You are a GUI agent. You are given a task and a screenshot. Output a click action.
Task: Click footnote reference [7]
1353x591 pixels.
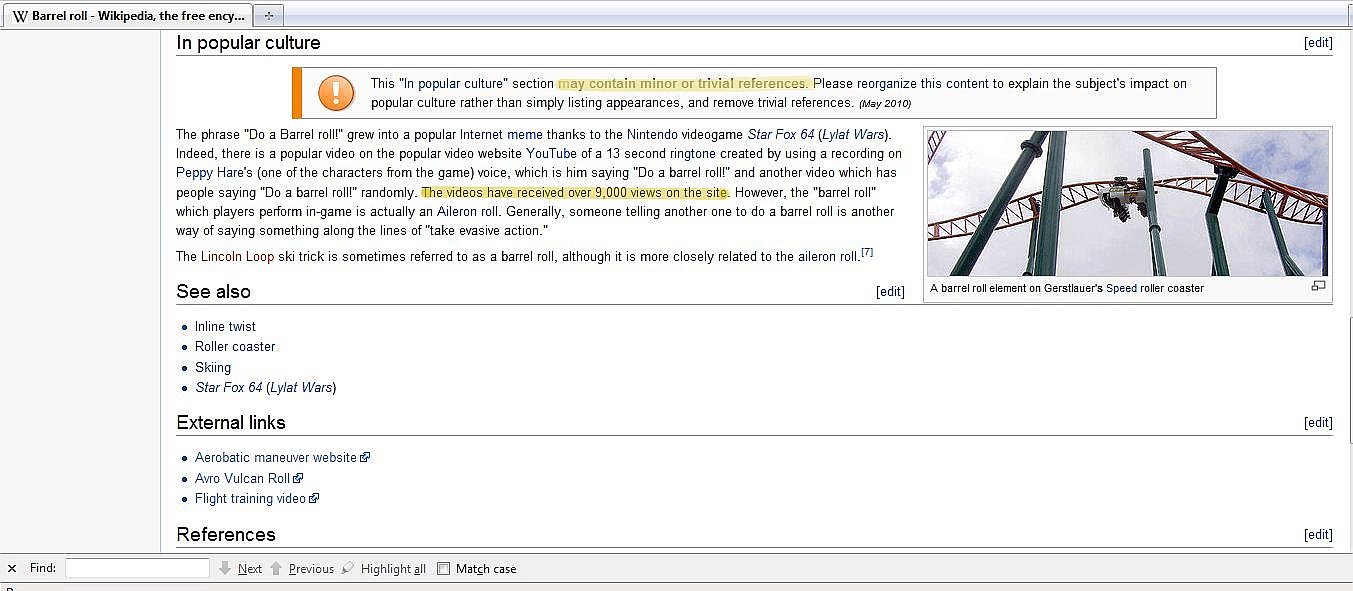coord(867,253)
